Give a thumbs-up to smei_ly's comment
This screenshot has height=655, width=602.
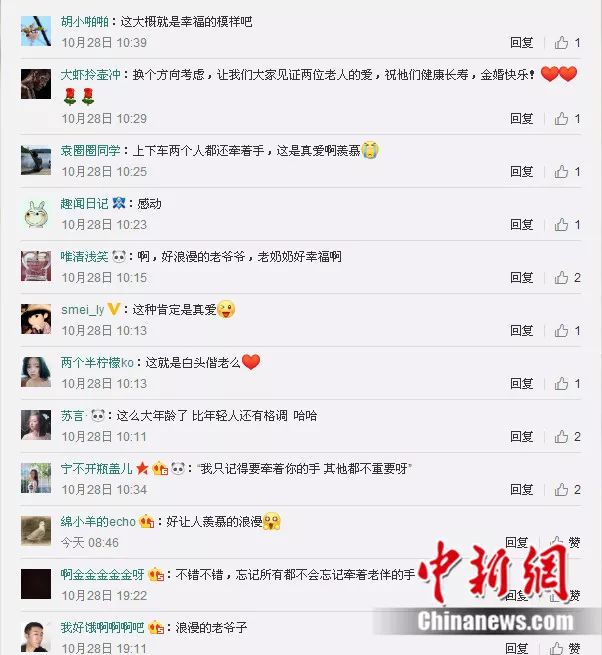tap(561, 331)
